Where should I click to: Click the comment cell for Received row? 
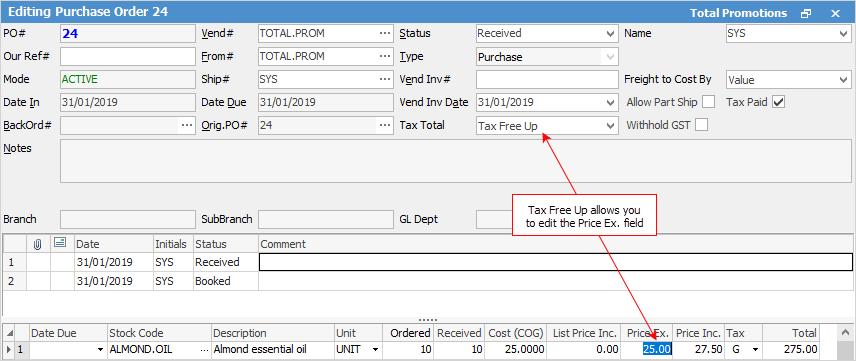tap(555, 262)
